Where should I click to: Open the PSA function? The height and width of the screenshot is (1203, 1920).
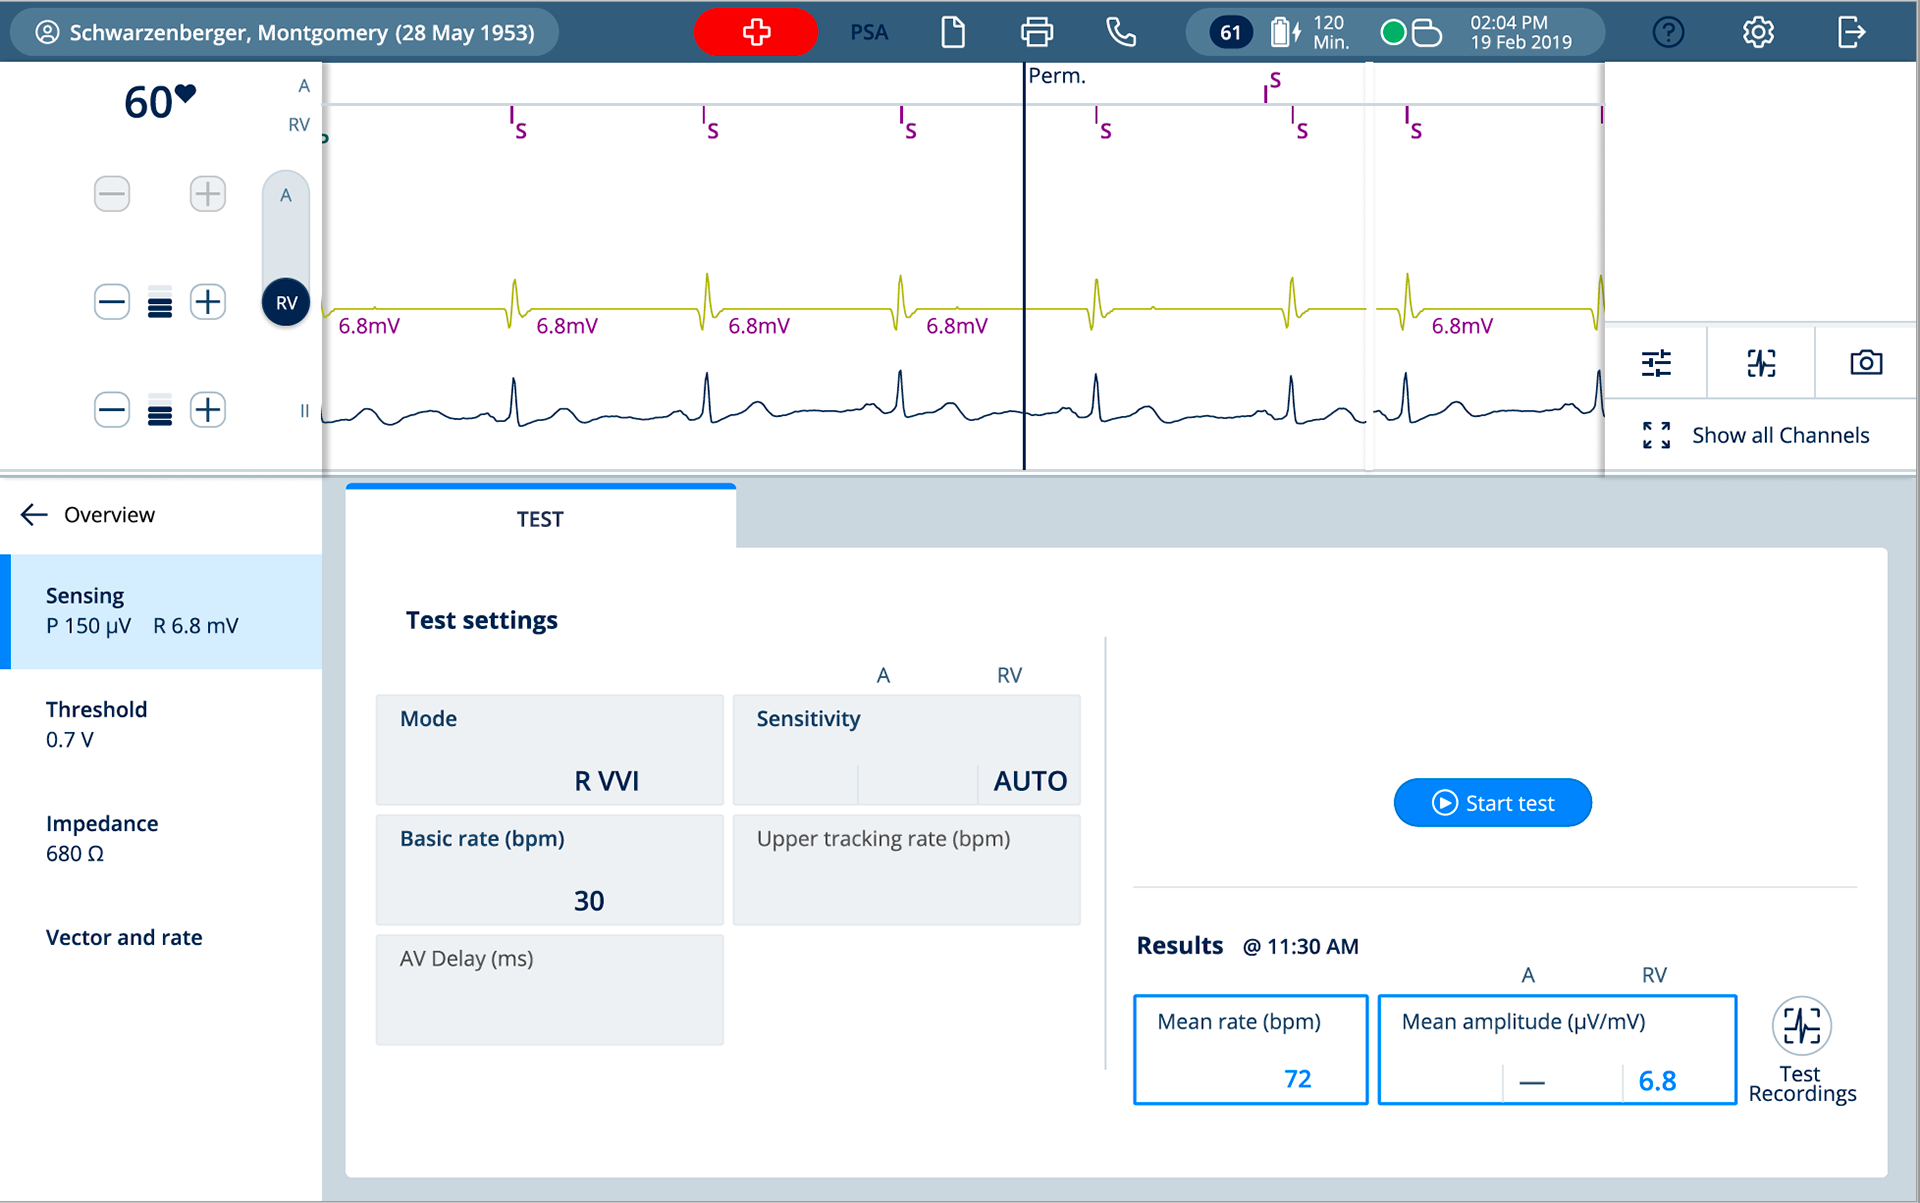tap(869, 32)
